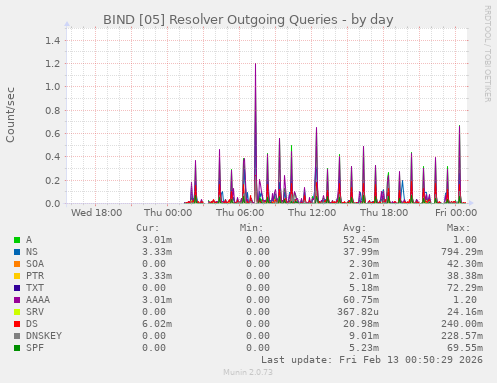Click the '1.4' y-axis tick label
Image resolution: width=497 pixels, height=383 pixels.
(x=53, y=40)
